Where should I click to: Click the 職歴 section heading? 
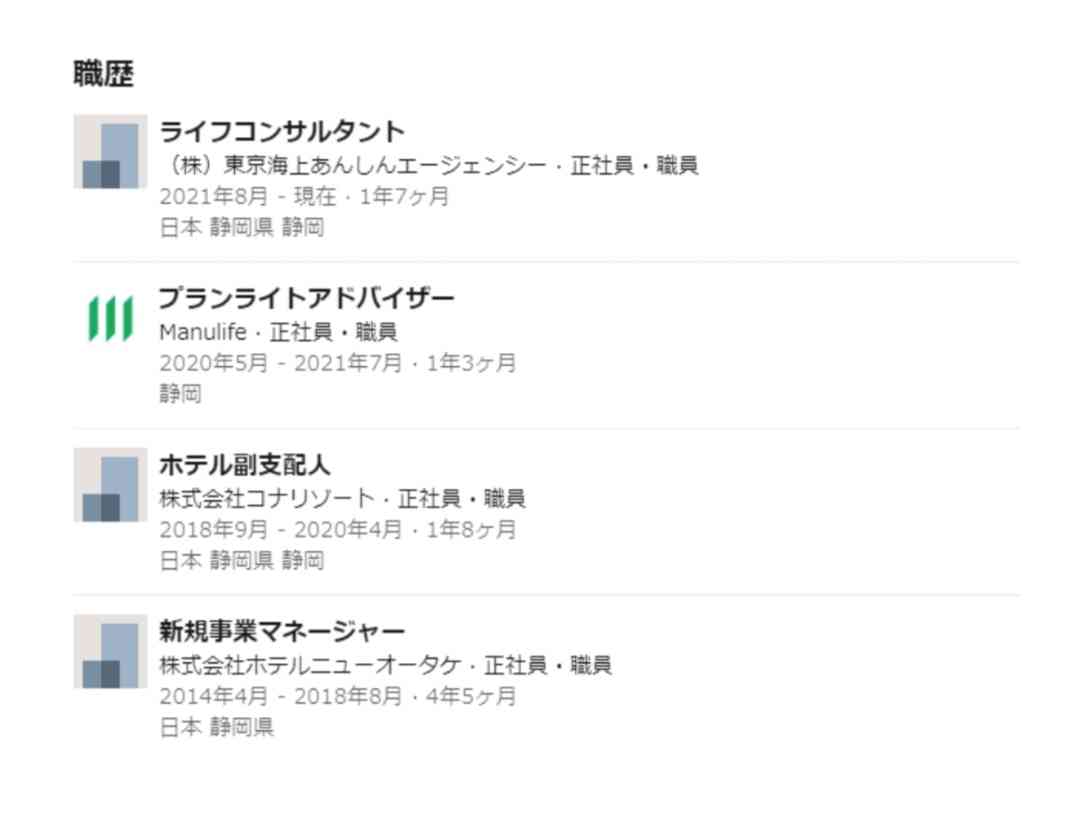(x=103, y=74)
